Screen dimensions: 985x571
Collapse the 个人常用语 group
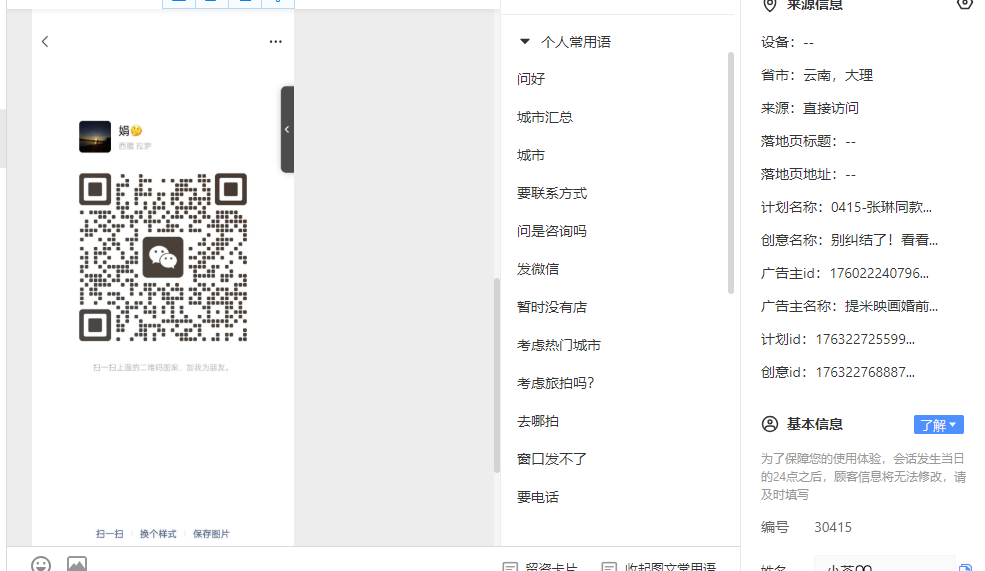(x=525, y=42)
